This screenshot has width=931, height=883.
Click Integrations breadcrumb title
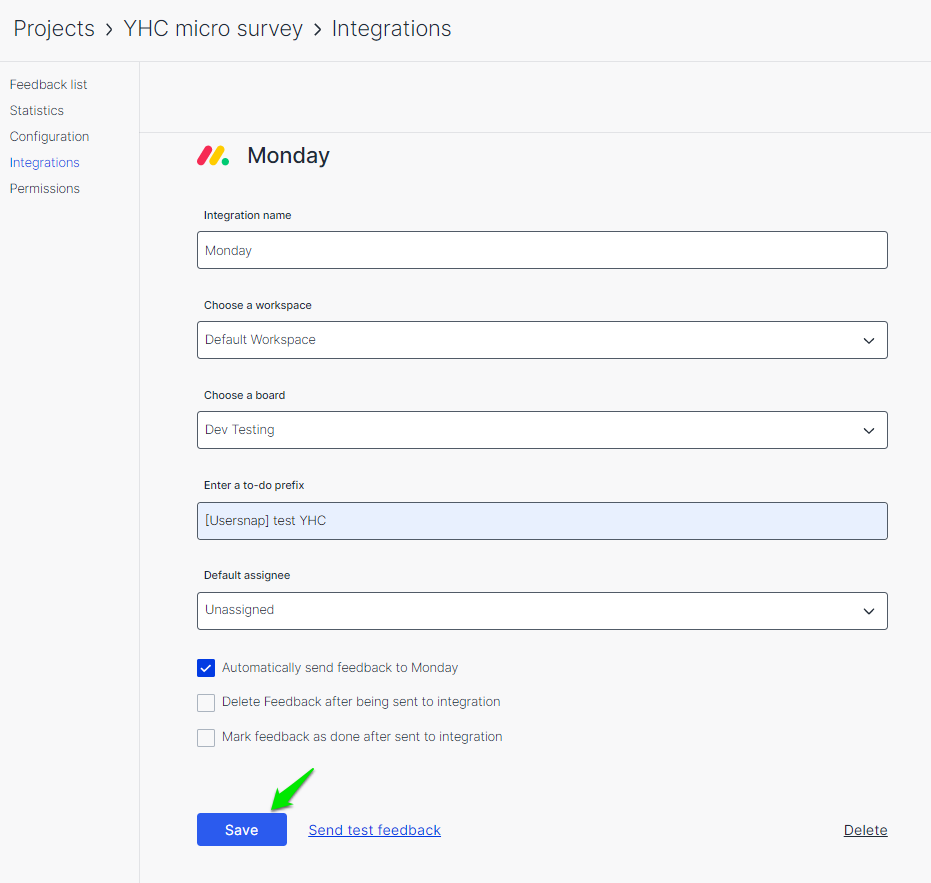[x=391, y=29]
